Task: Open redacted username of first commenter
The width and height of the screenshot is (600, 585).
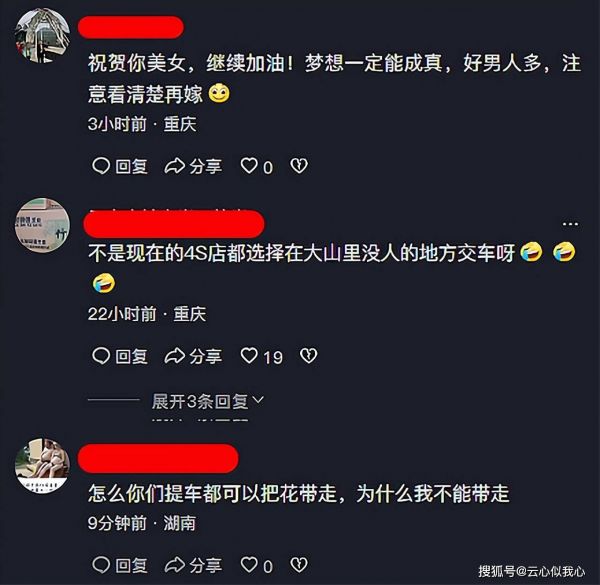Action: tap(131, 27)
